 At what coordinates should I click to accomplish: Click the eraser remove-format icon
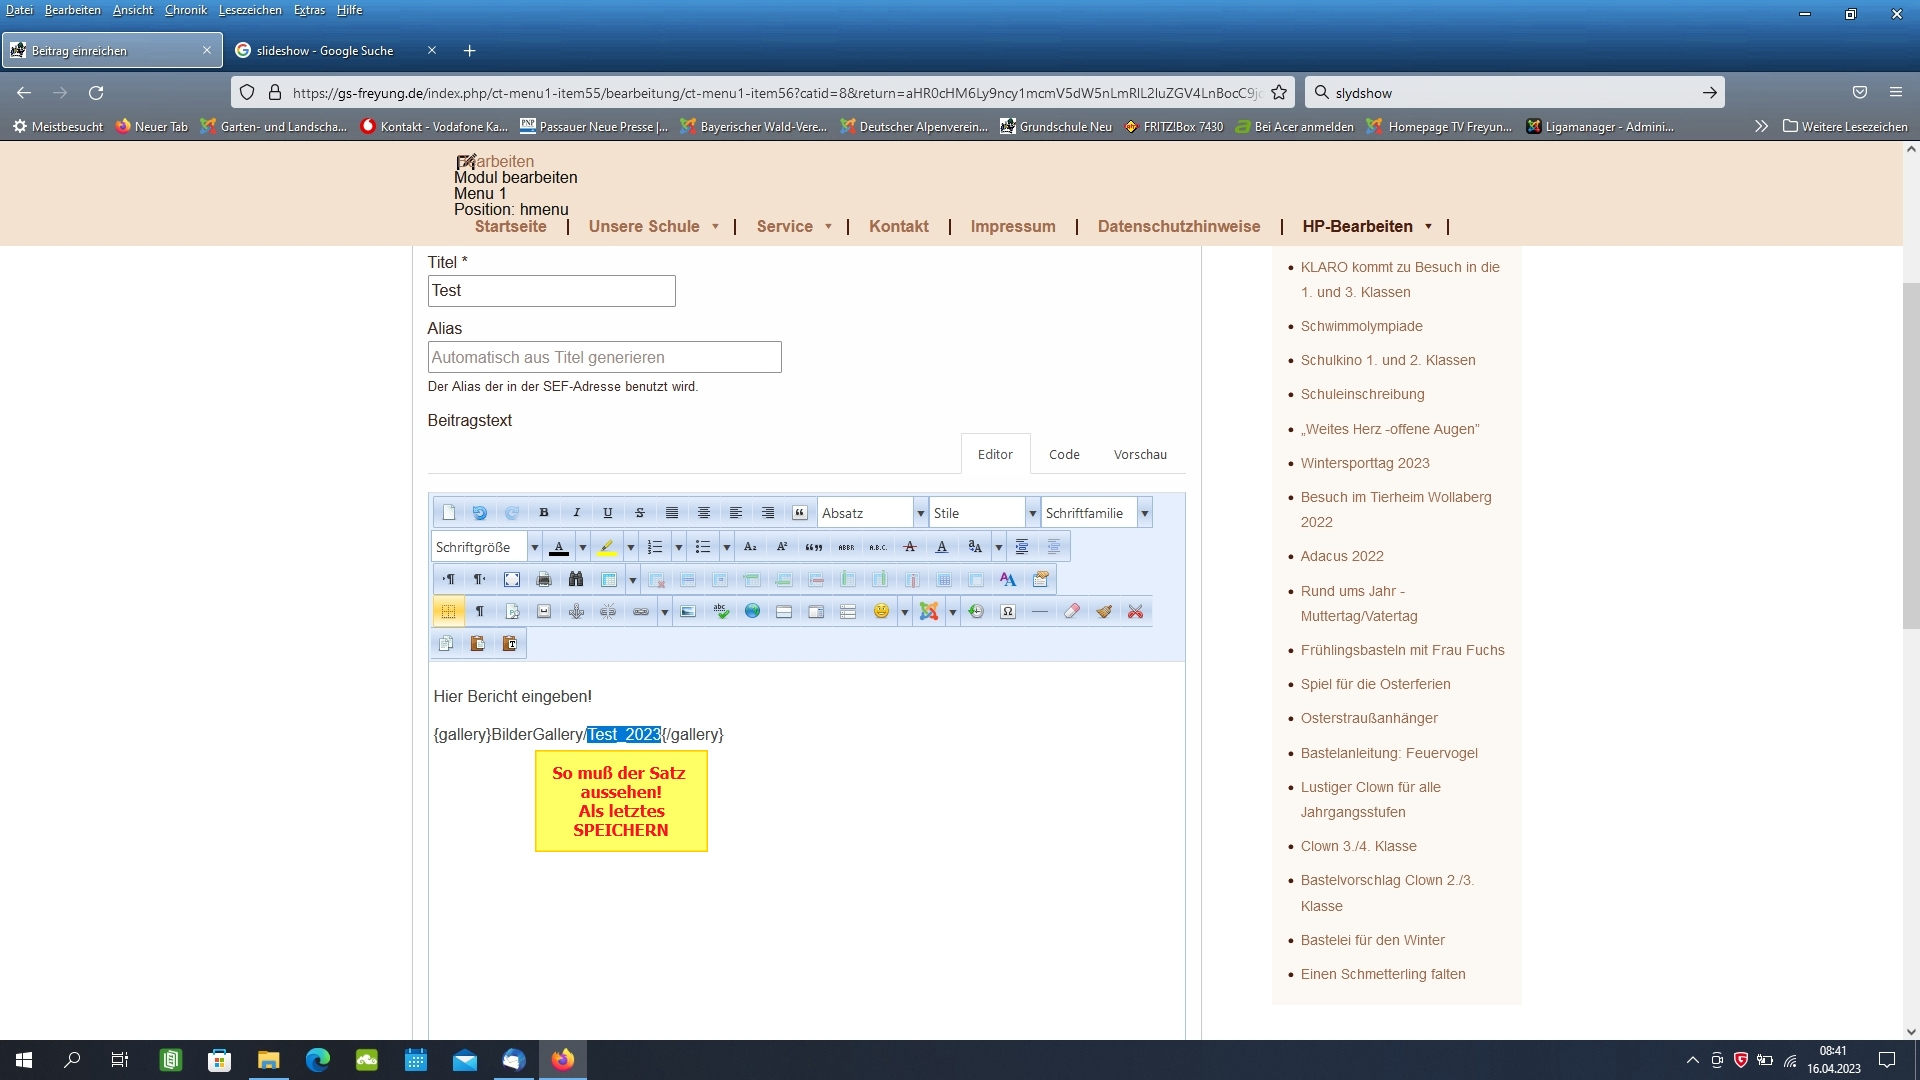pyautogui.click(x=1072, y=611)
